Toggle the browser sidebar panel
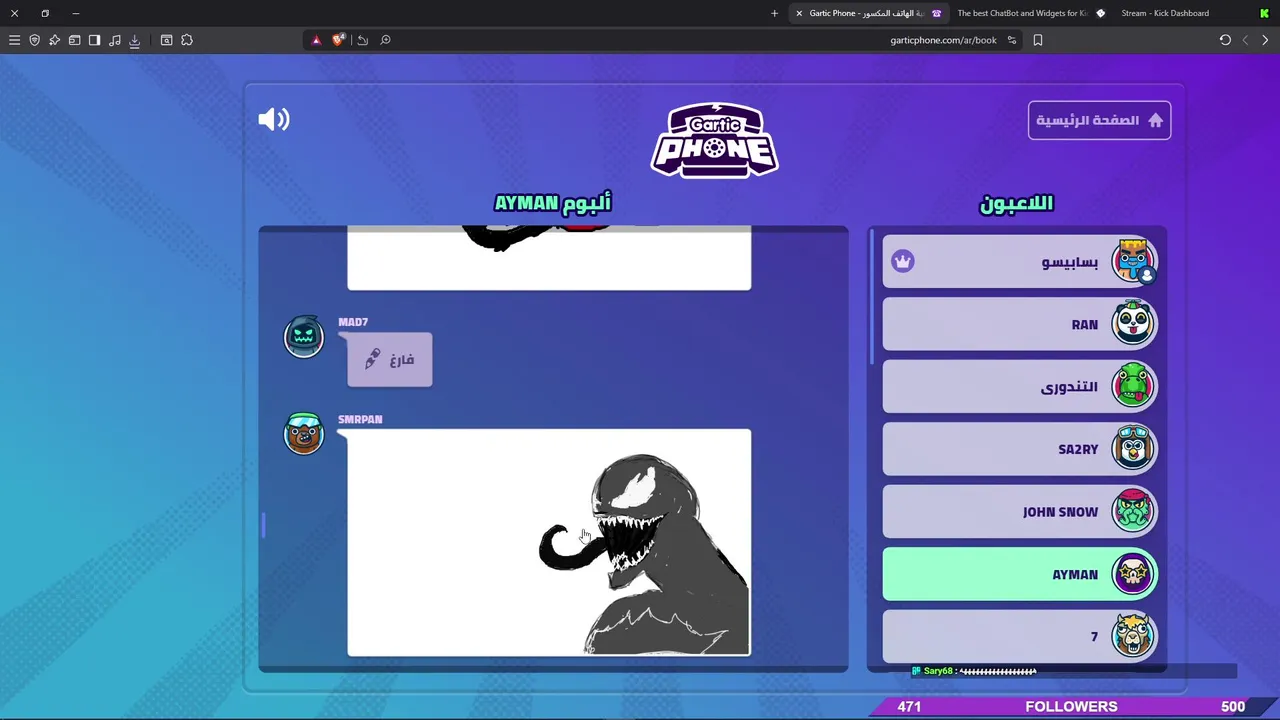1280x720 pixels. click(x=94, y=40)
